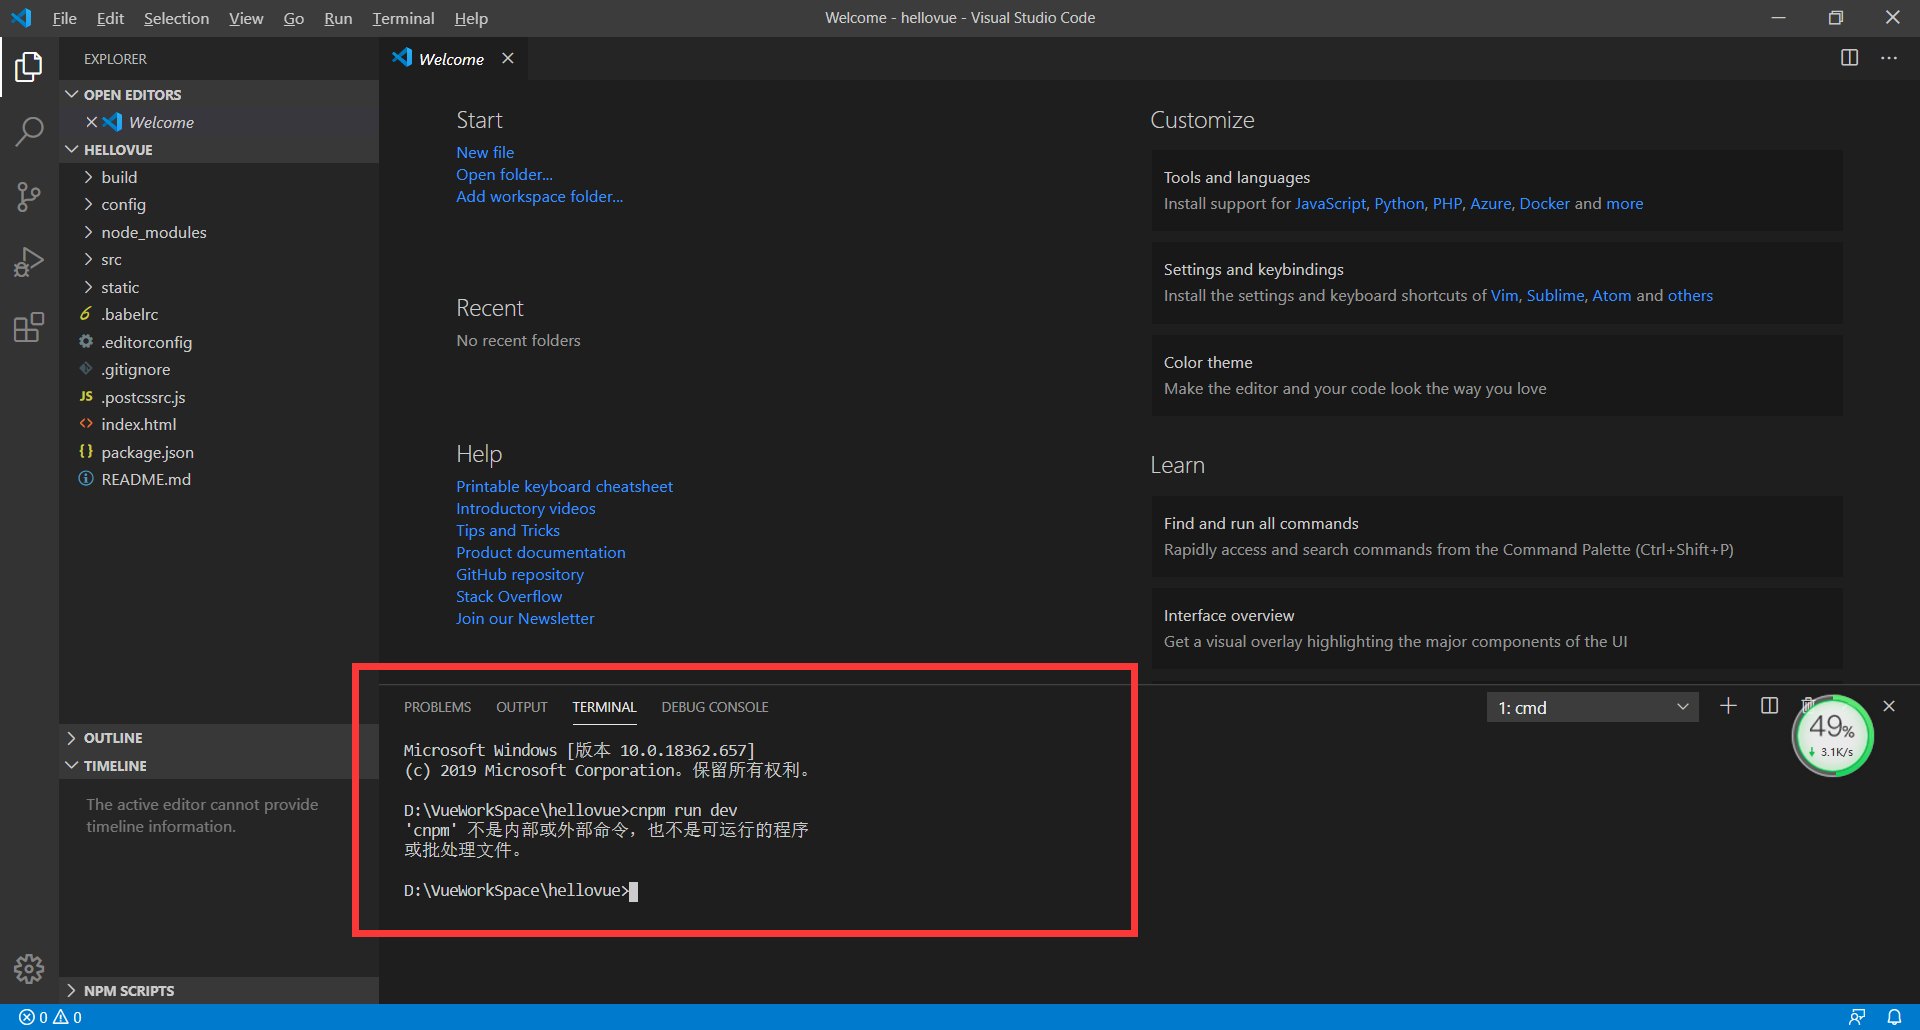Viewport: 1920px width, 1030px height.
Task: Expand the node_modules folder
Action: pyautogui.click(x=219, y=232)
